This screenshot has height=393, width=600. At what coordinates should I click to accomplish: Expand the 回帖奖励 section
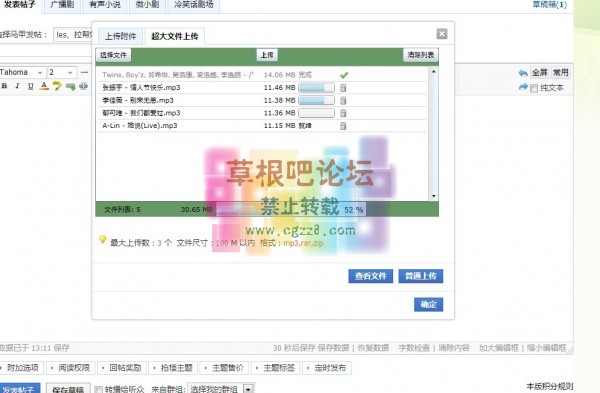click(x=122, y=368)
